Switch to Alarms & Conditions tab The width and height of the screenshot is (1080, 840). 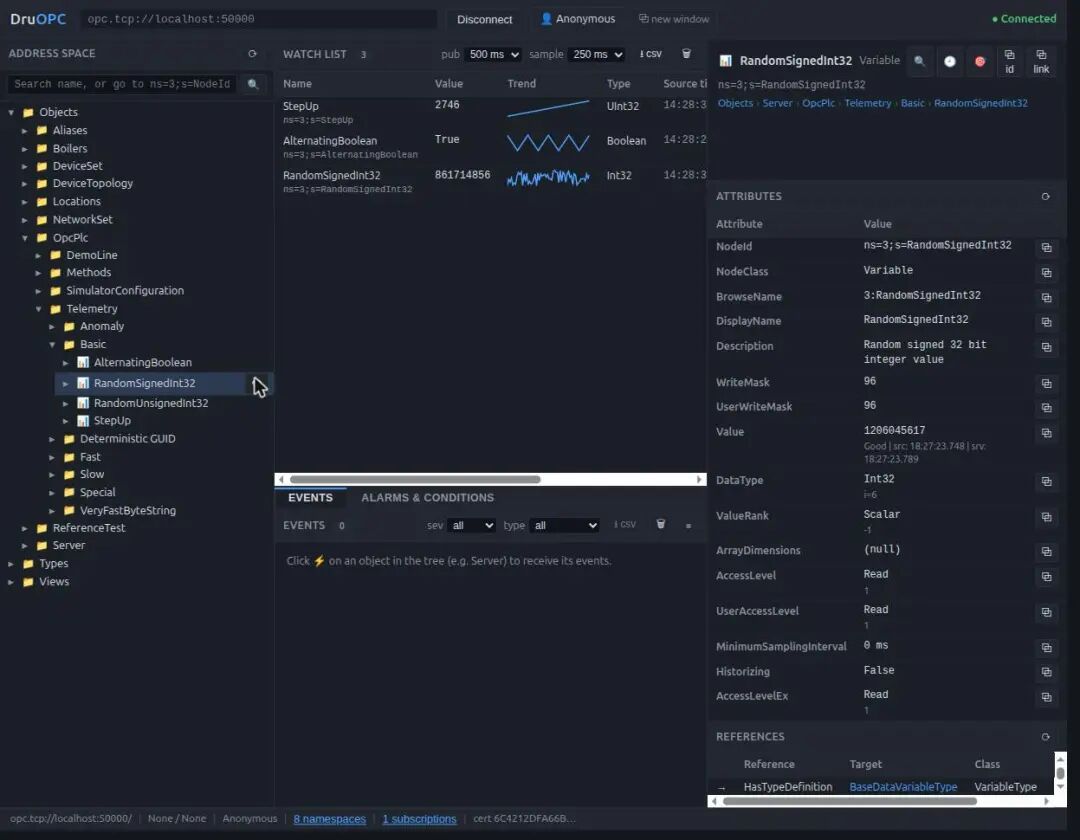[x=427, y=498]
